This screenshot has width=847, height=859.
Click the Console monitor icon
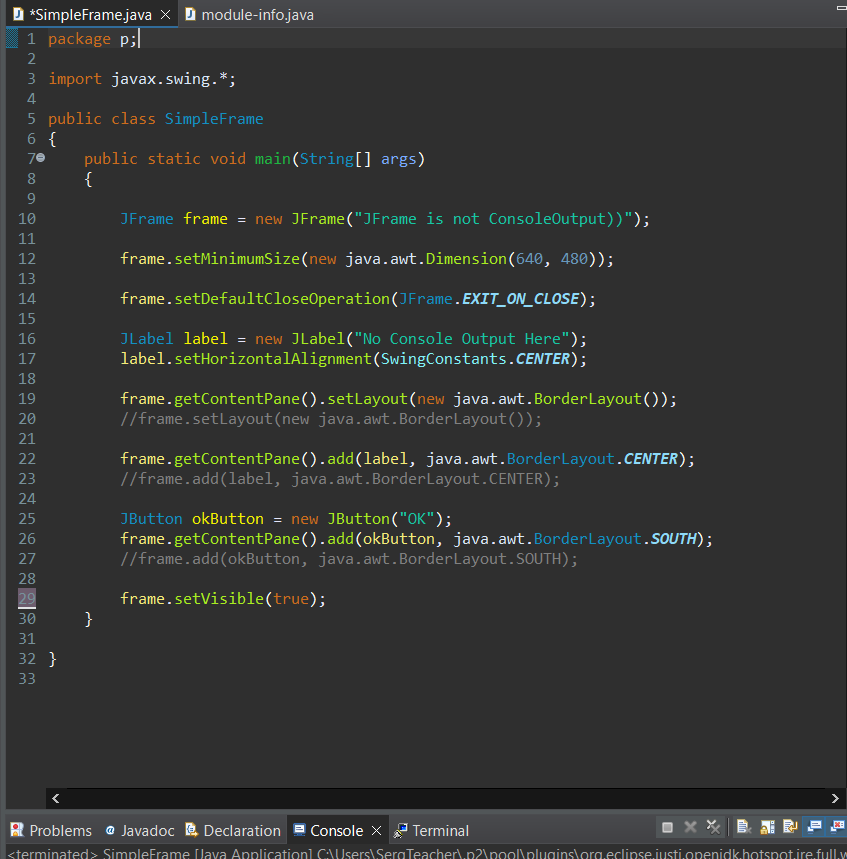pyautogui.click(x=299, y=829)
